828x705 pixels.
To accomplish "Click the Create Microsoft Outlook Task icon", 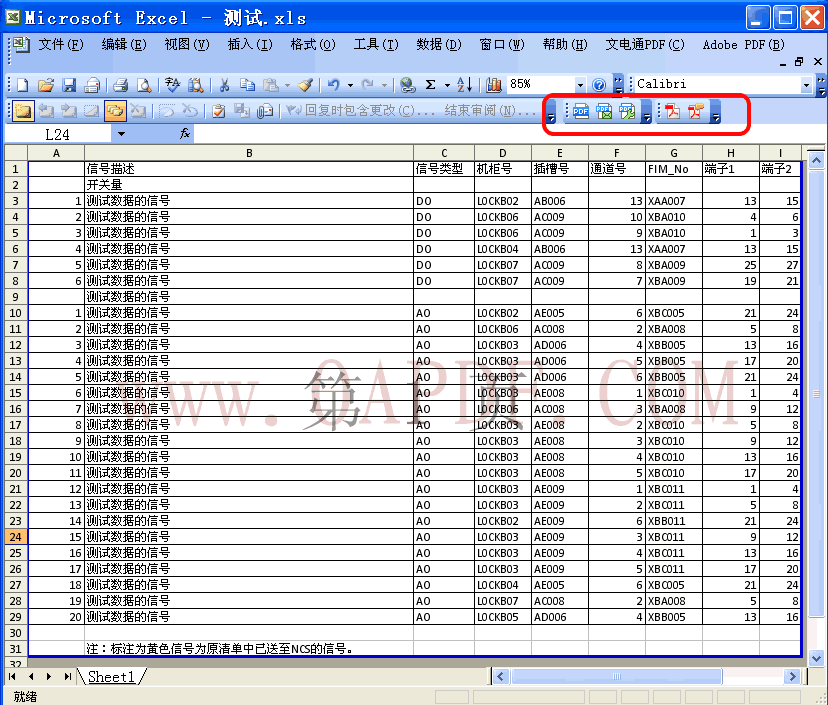I will coord(218,111).
